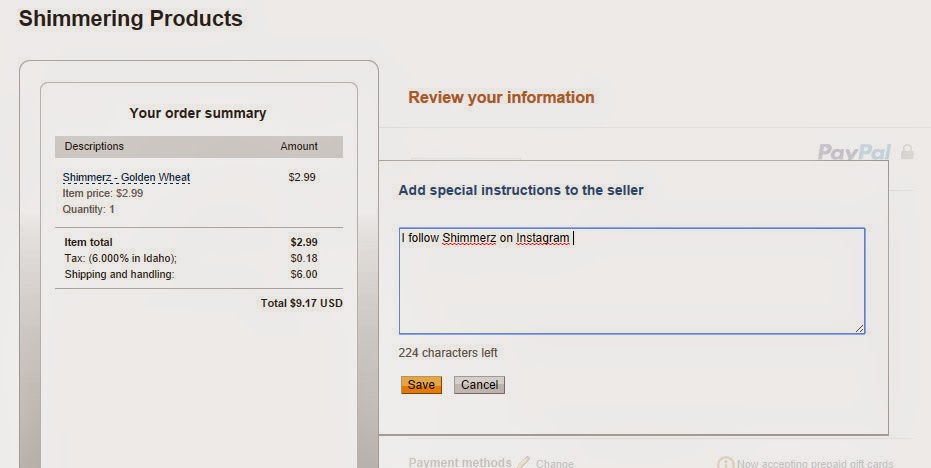Click the Total $9.17 USD line
This screenshot has height=468, width=931.
tap(301, 302)
